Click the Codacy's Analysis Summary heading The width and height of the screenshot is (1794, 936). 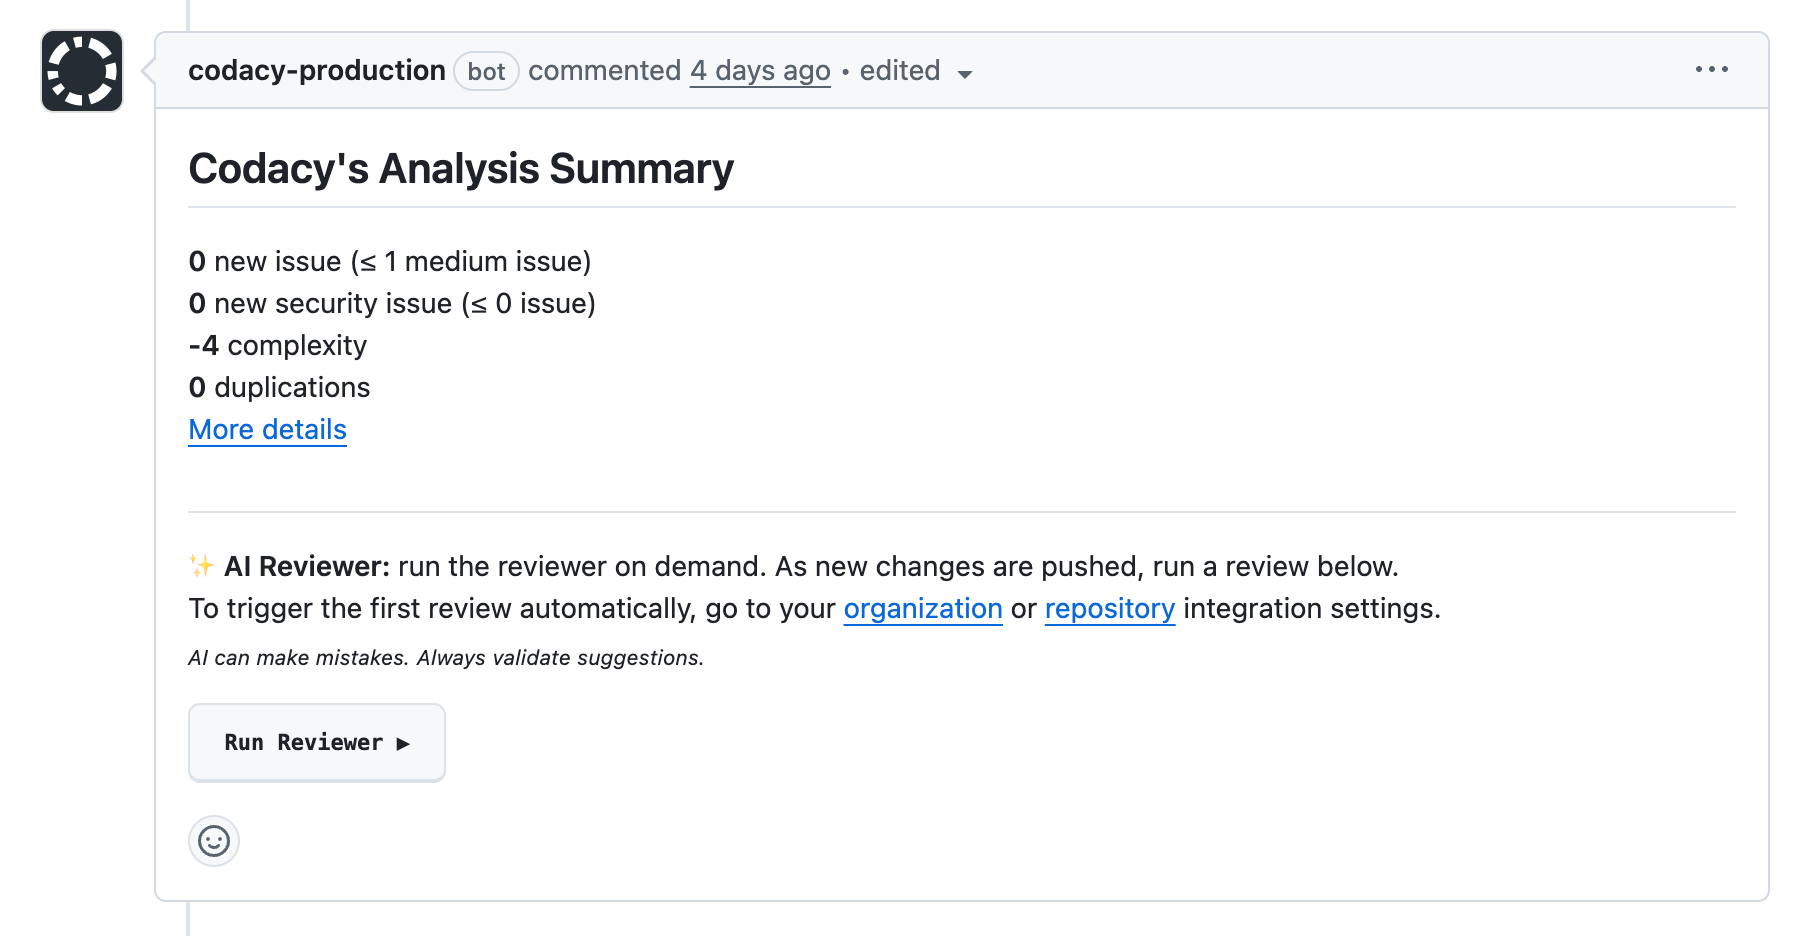(x=461, y=168)
